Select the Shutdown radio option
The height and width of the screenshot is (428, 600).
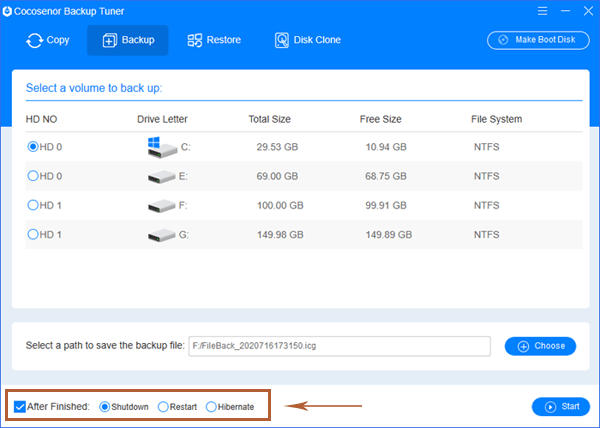pyautogui.click(x=104, y=407)
